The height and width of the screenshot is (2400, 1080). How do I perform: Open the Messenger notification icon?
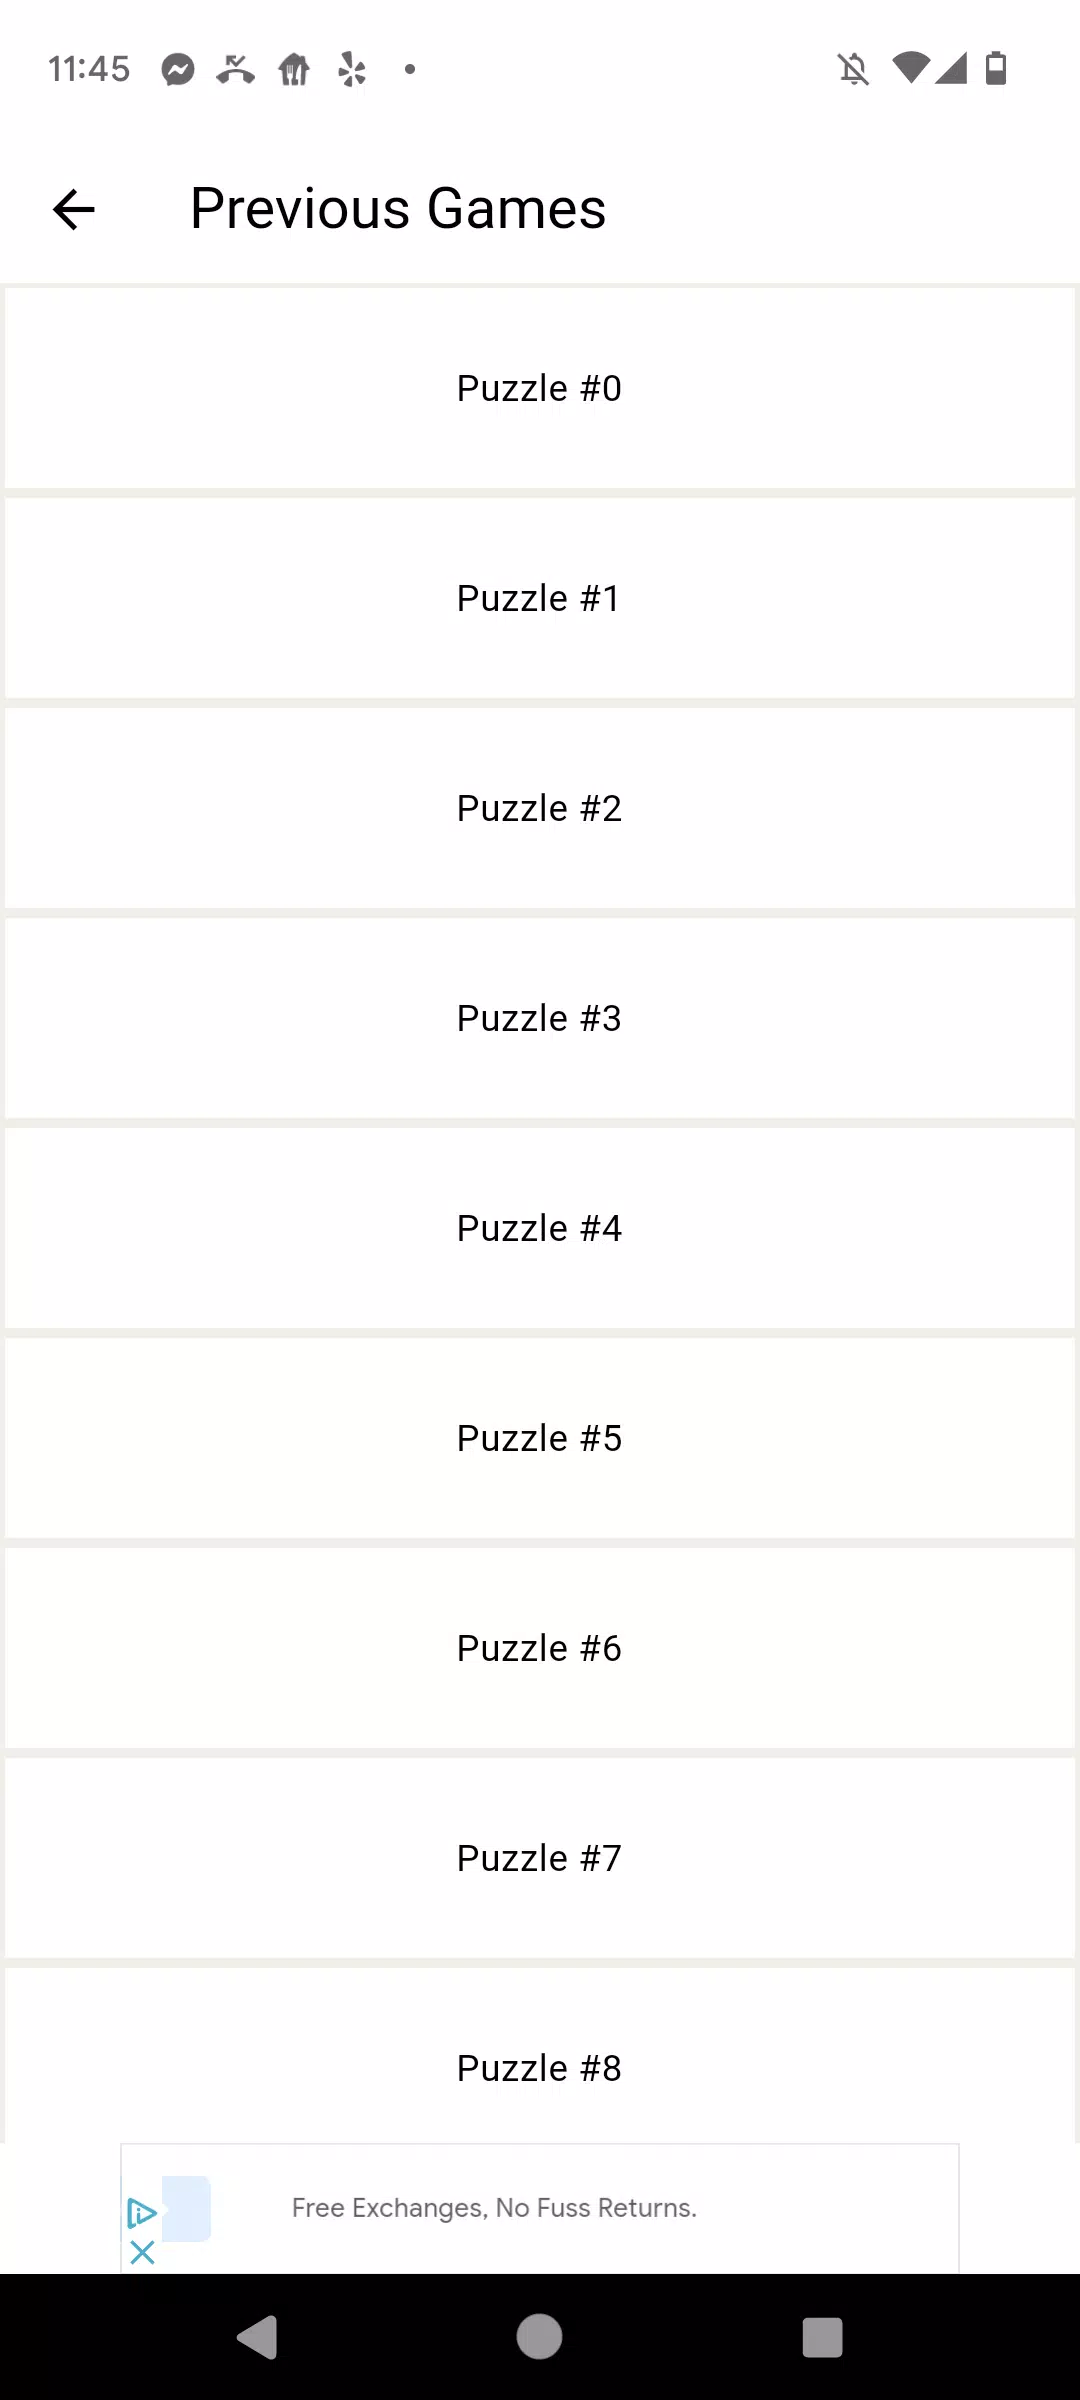click(178, 69)
